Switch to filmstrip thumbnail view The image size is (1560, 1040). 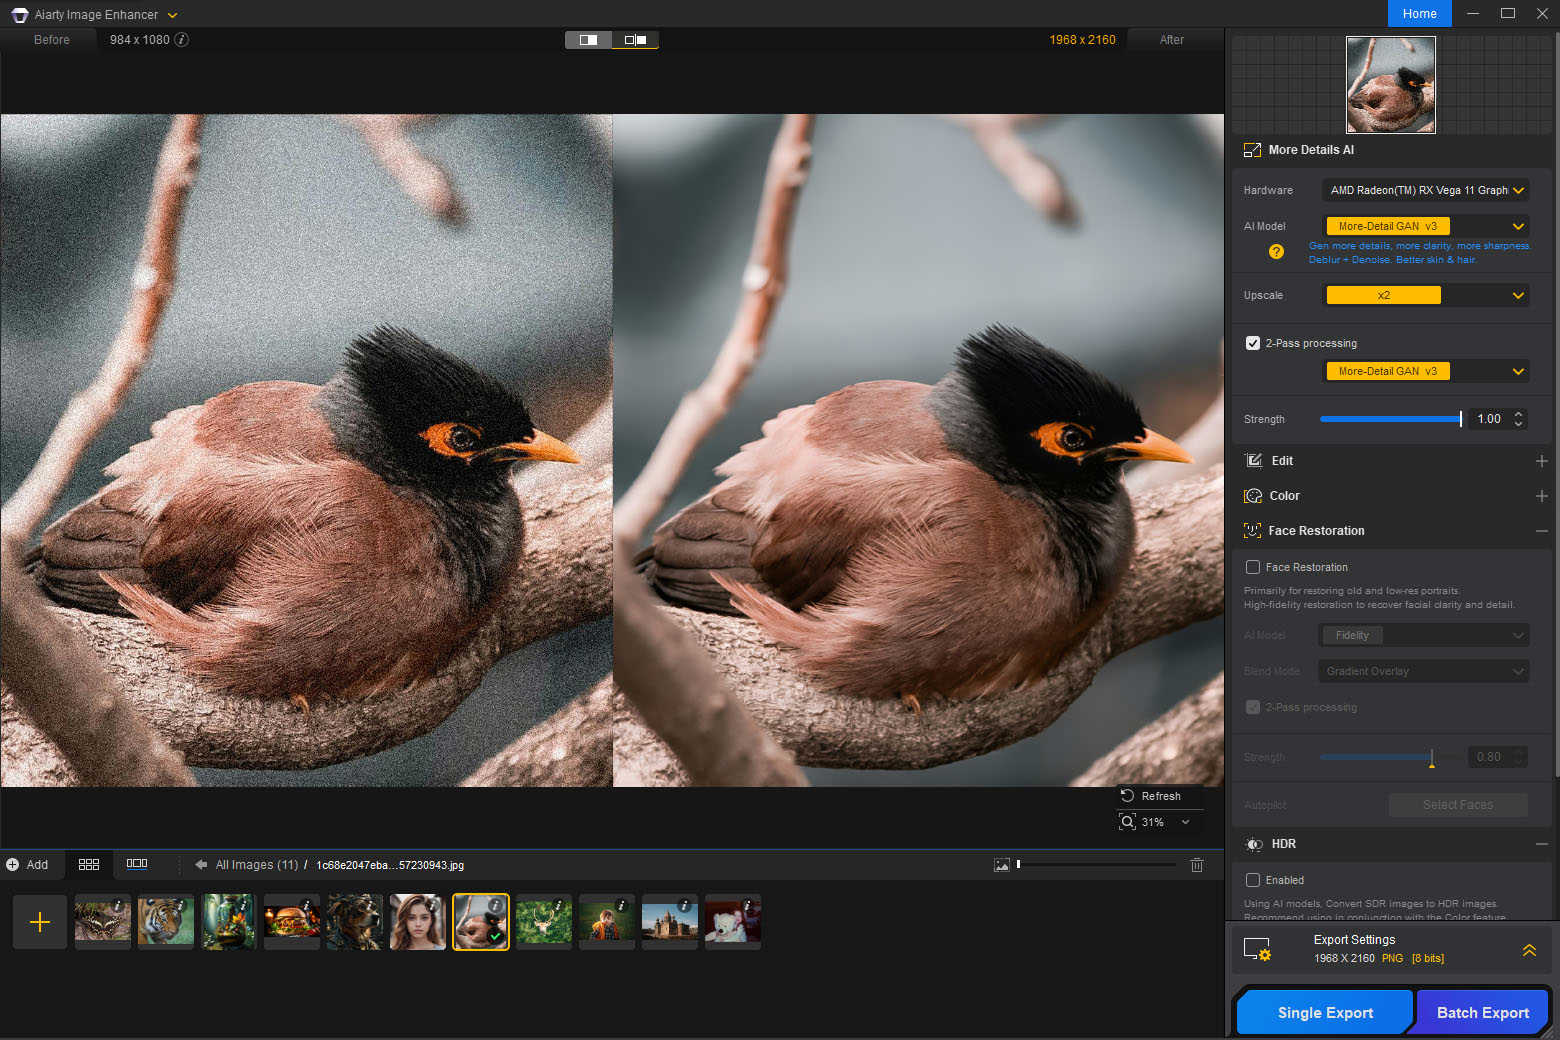[137, 864]
